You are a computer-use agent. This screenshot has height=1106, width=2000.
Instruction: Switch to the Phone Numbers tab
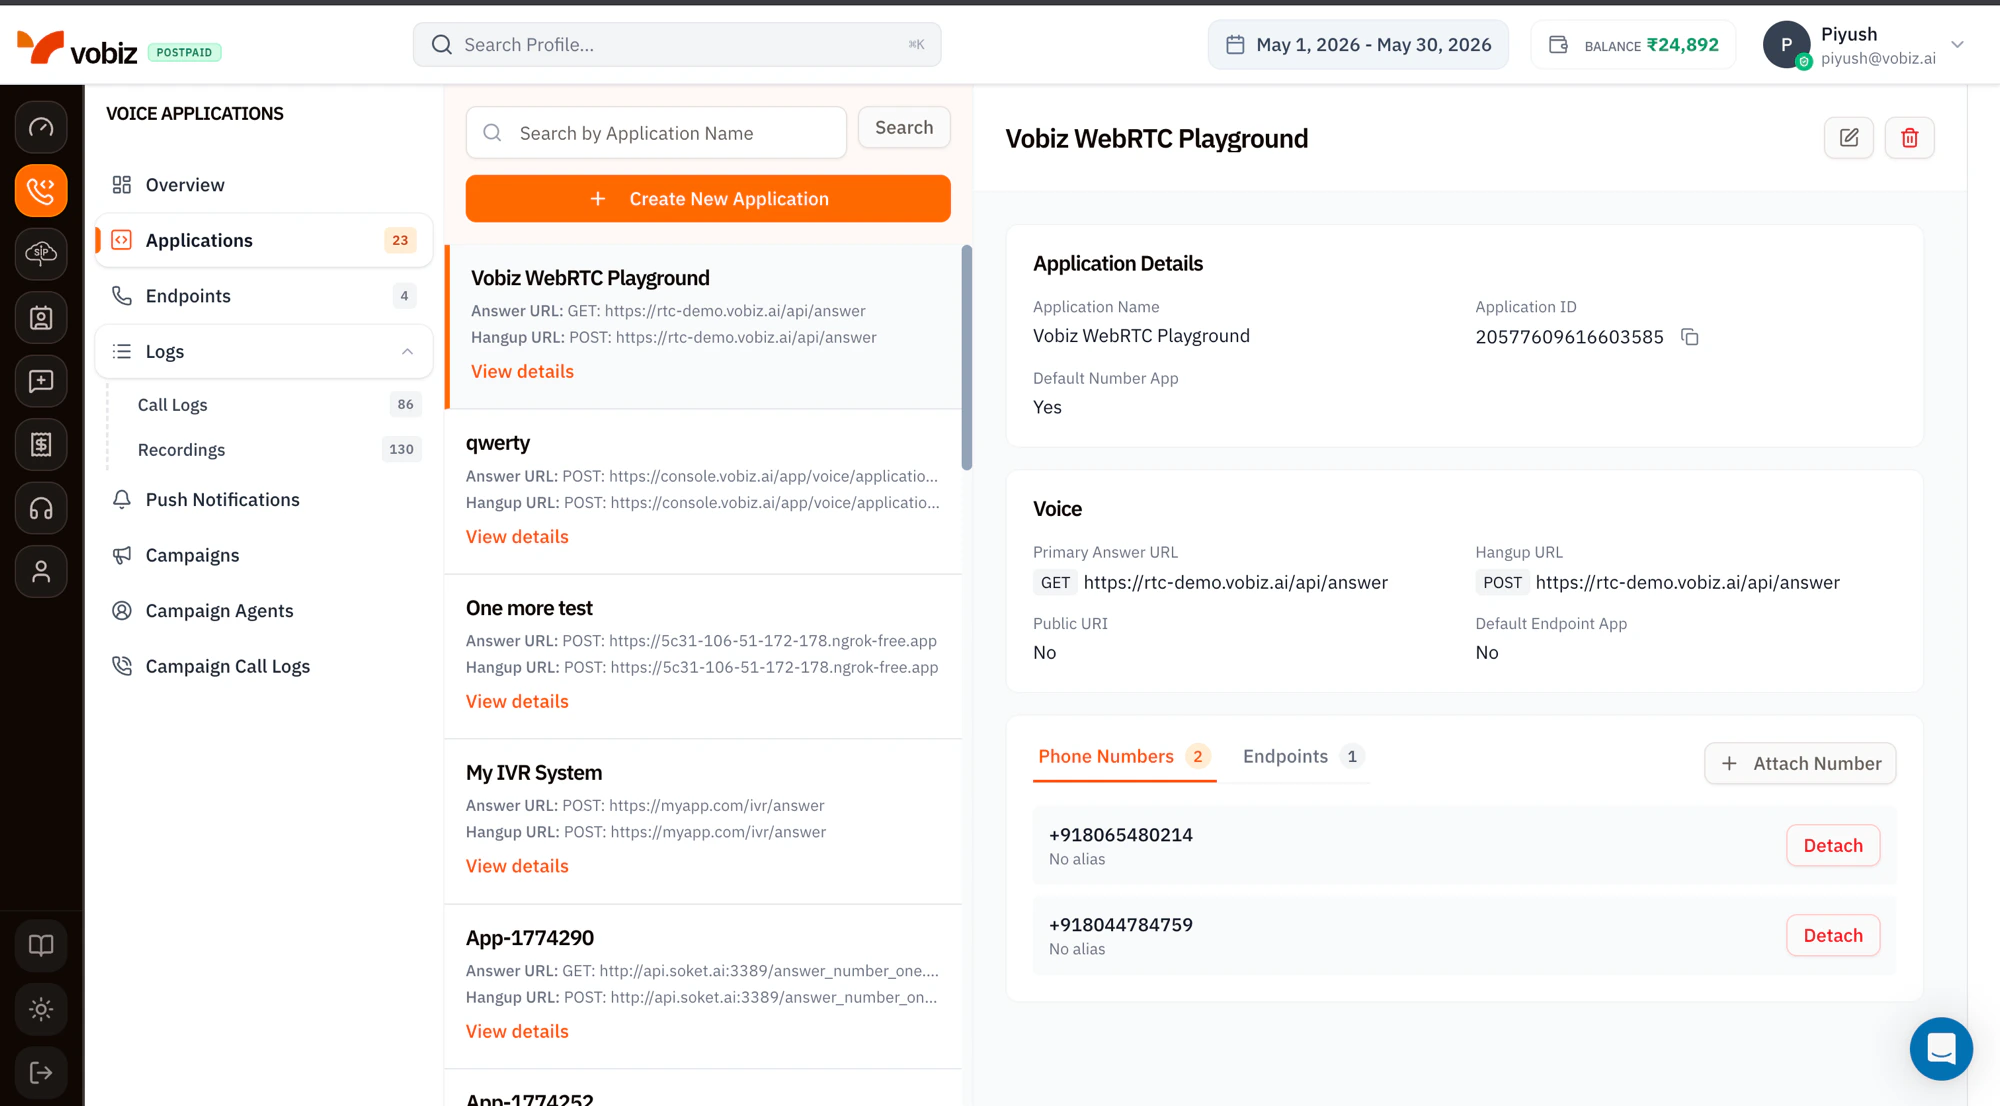[x=1124, y=757]
